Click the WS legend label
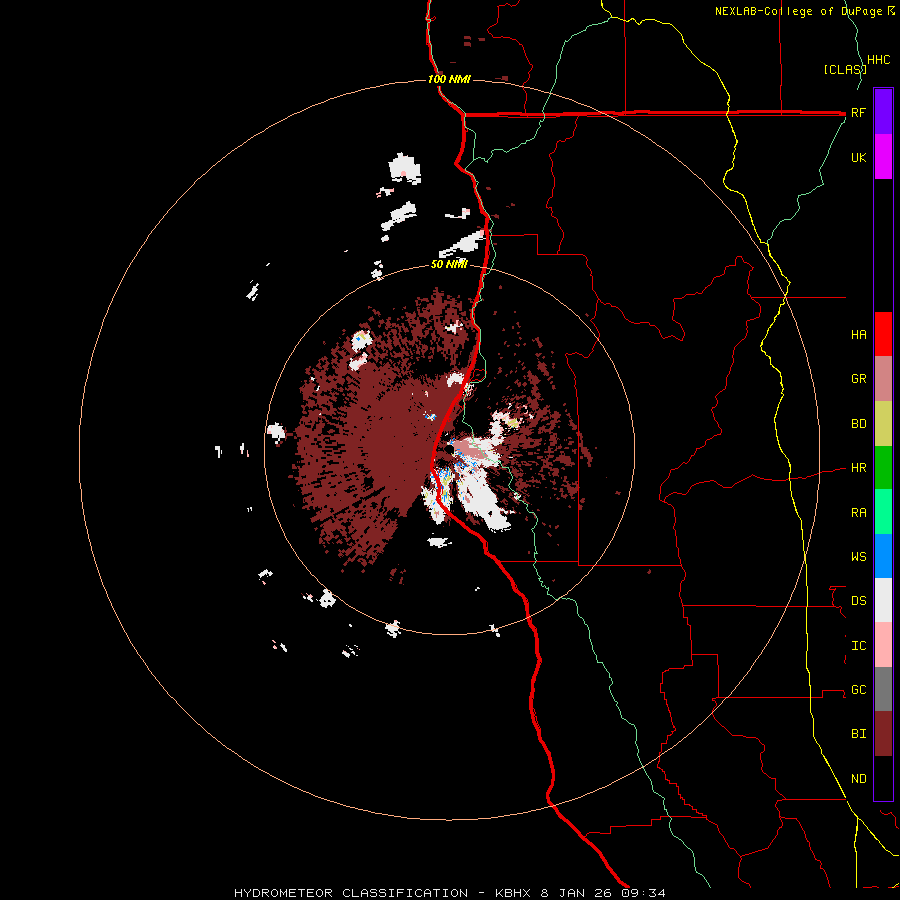The image size is (900, 900). [x=858, y=556]
